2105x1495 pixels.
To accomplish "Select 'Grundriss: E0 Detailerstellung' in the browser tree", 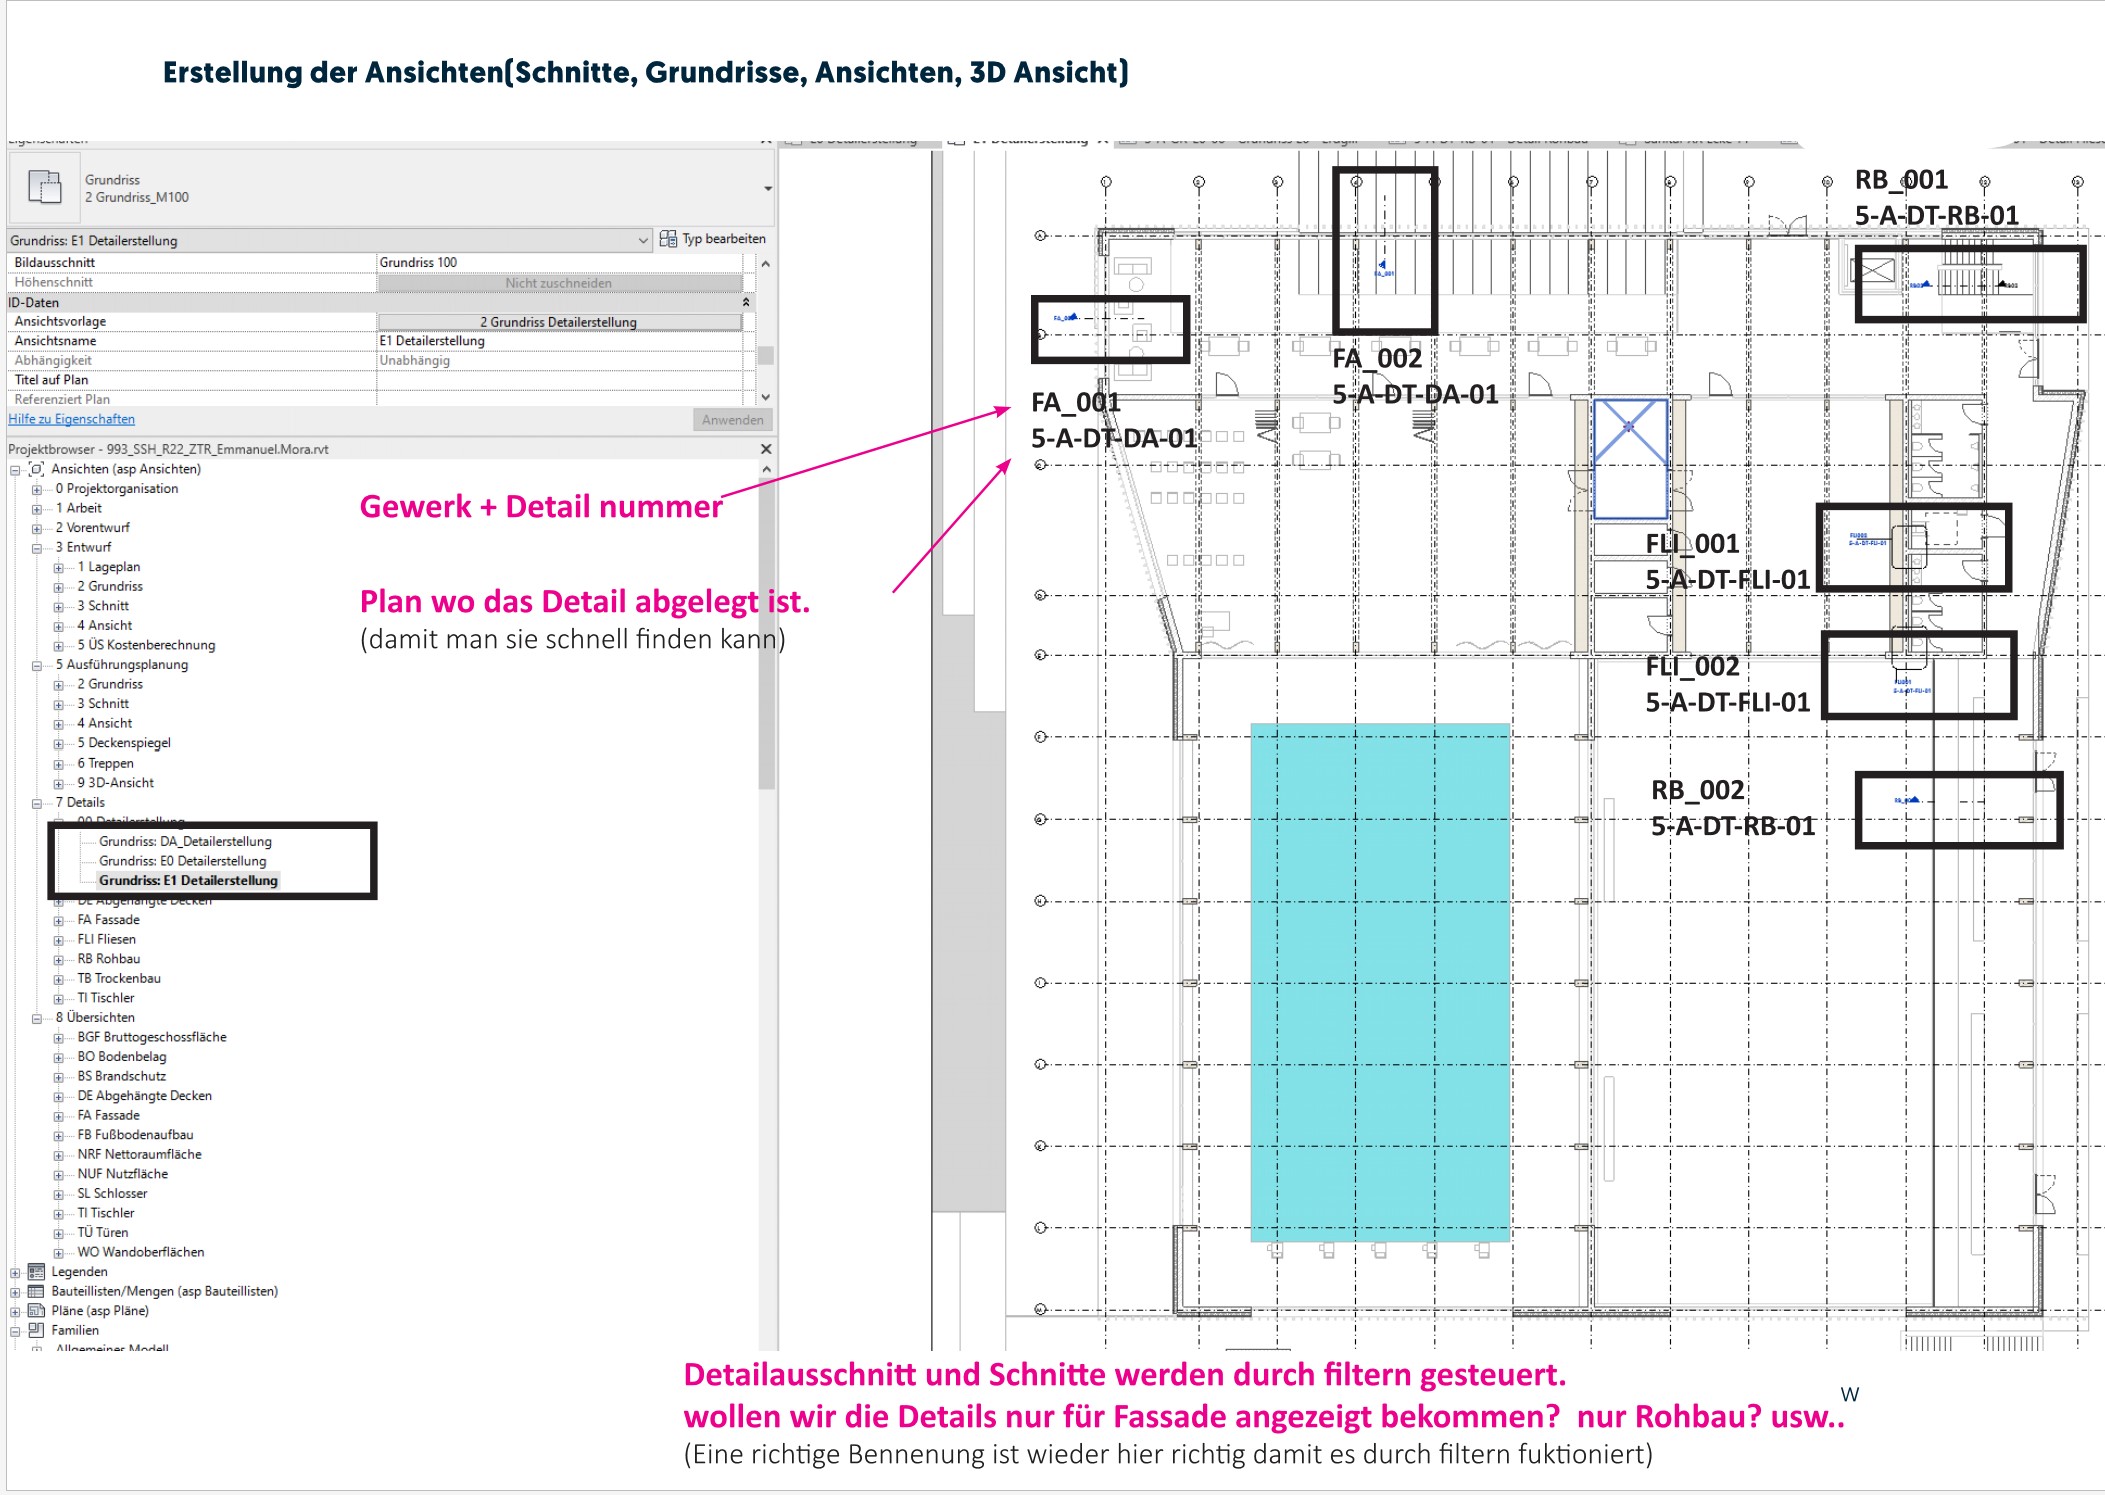I will point(182,861).
